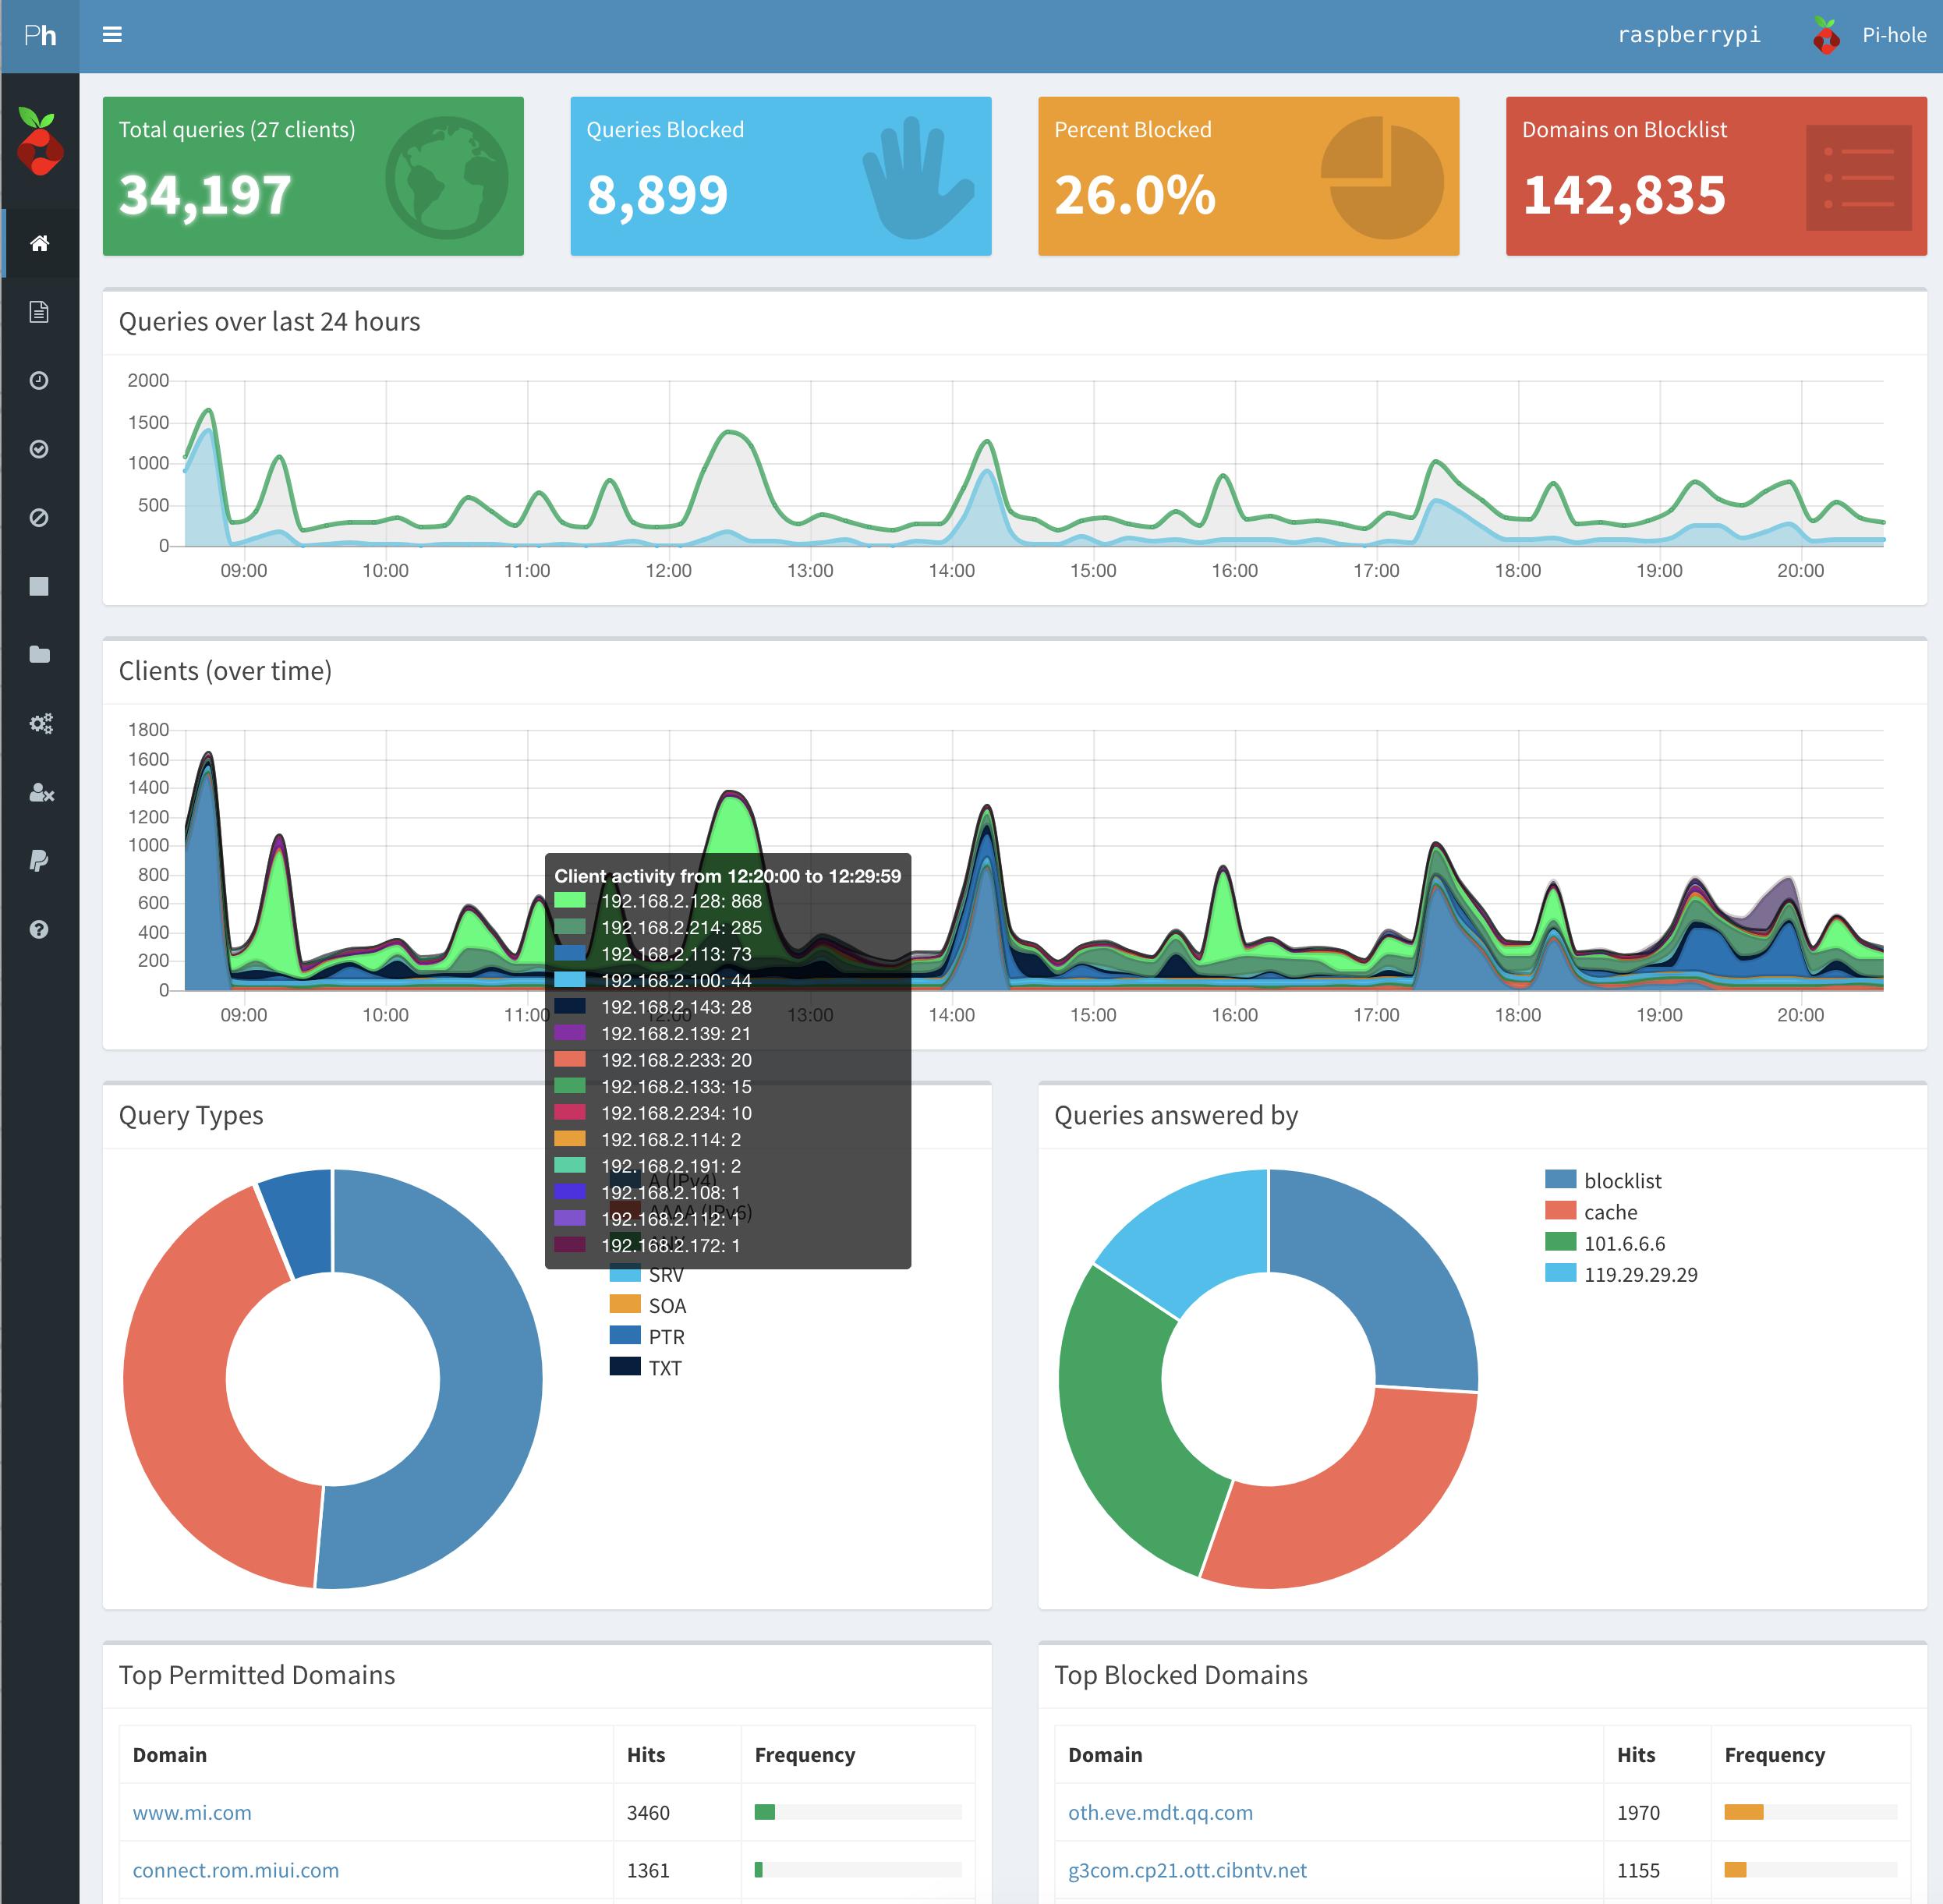Toggle the blocklist legend entry
Viewport: 1943px width, 1904px height.
tap(1621, 1180)
